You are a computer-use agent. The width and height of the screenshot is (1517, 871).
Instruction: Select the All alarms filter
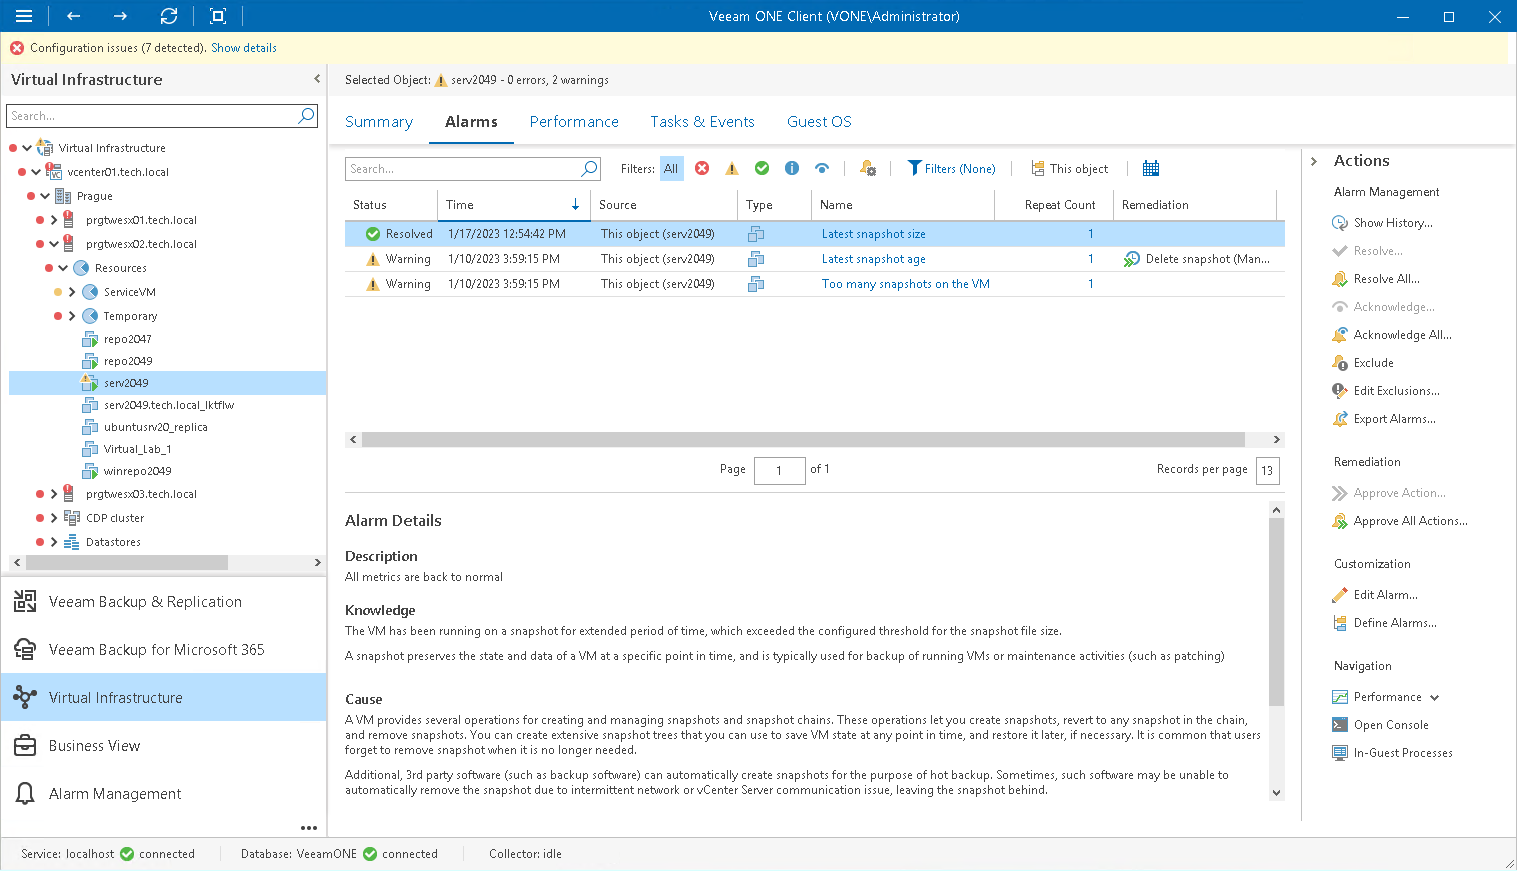point(671,168)
